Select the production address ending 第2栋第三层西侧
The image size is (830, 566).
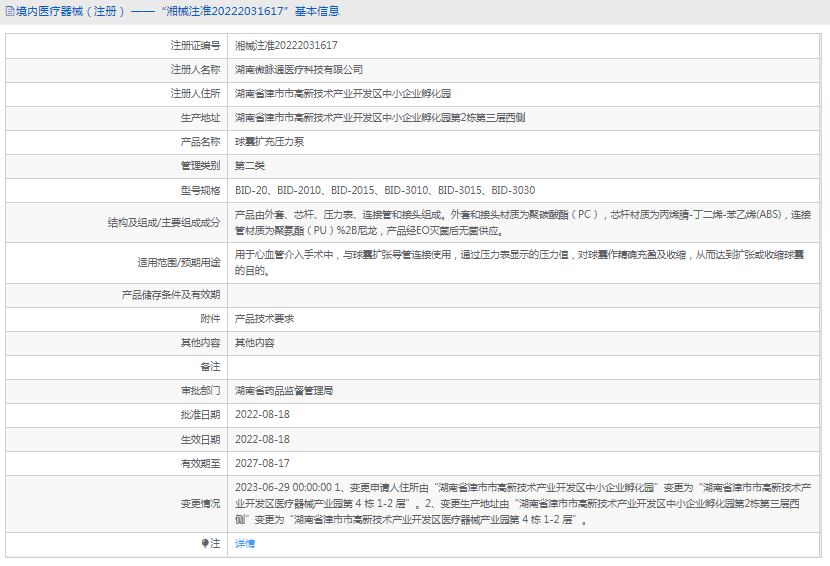click(x=380, y=118)
